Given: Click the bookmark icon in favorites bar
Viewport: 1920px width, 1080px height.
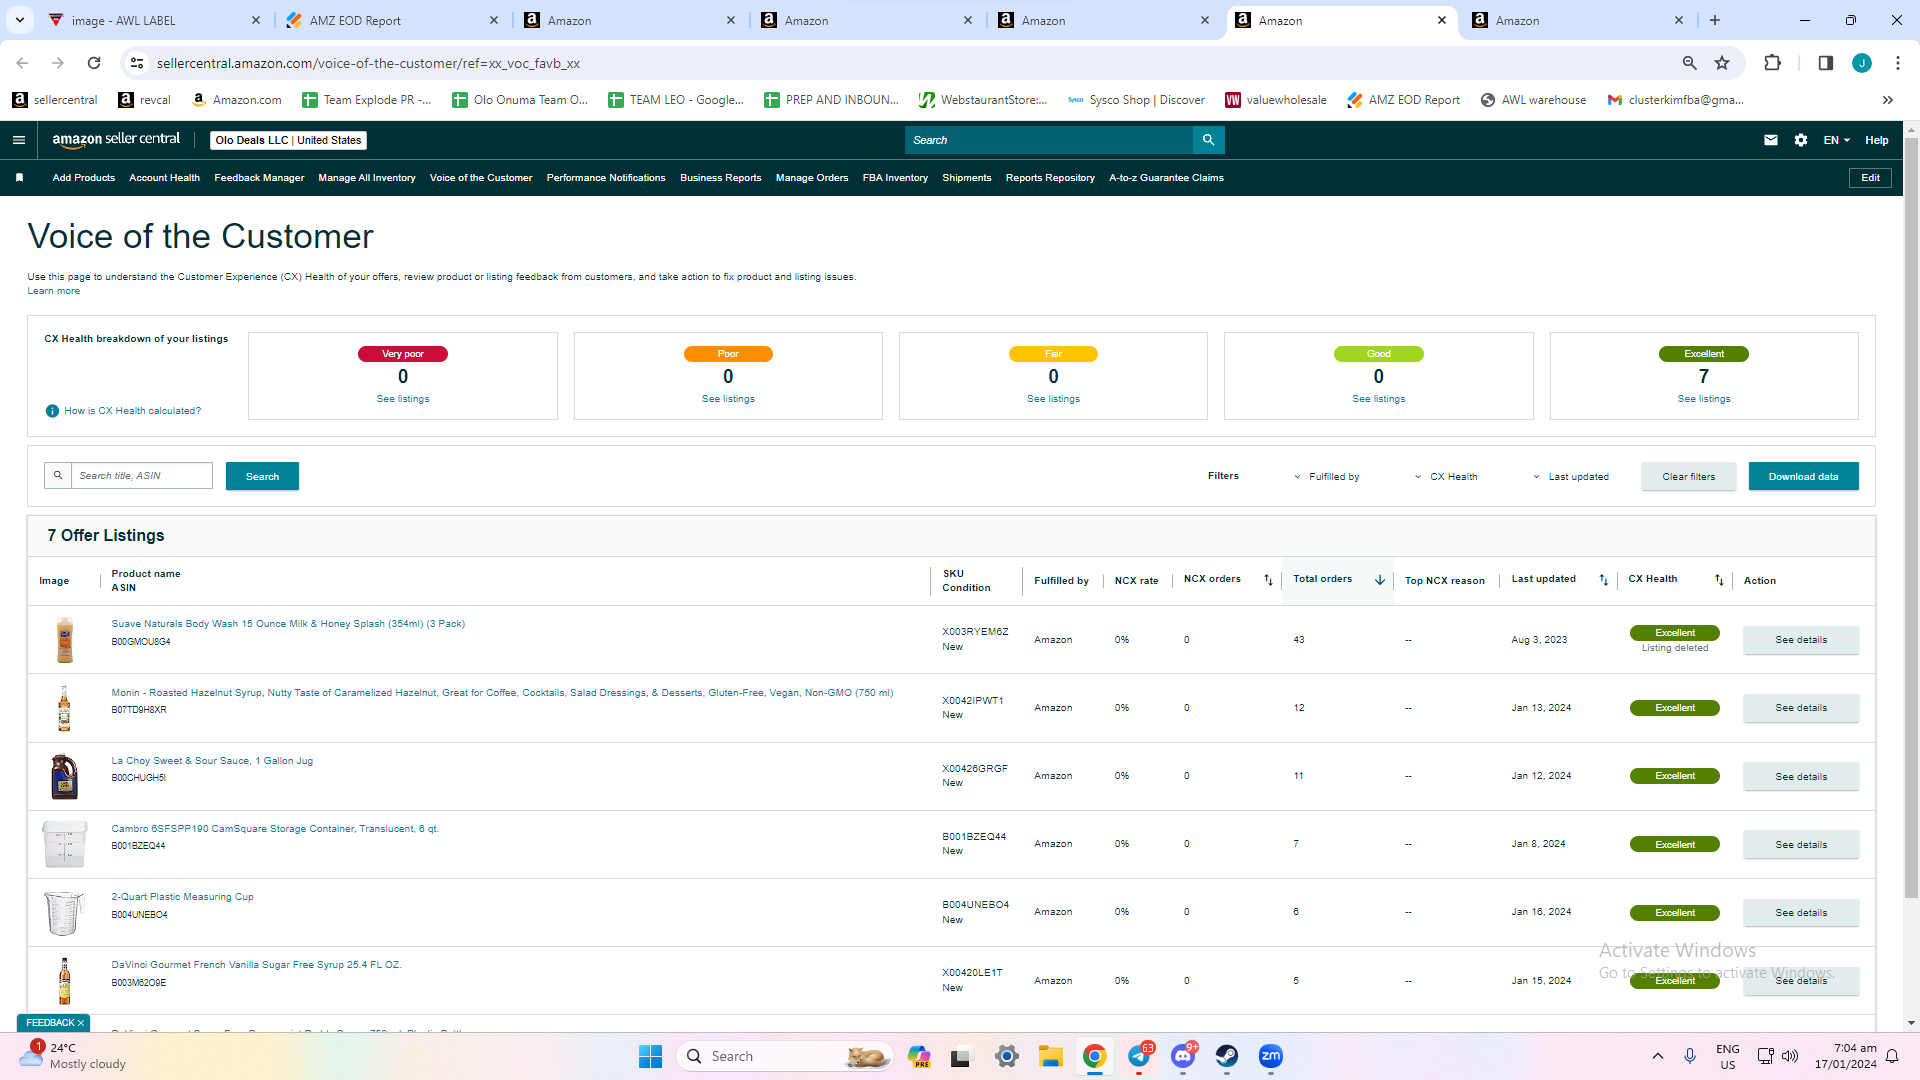Looking at the screenshot, I should pos(19,178).
